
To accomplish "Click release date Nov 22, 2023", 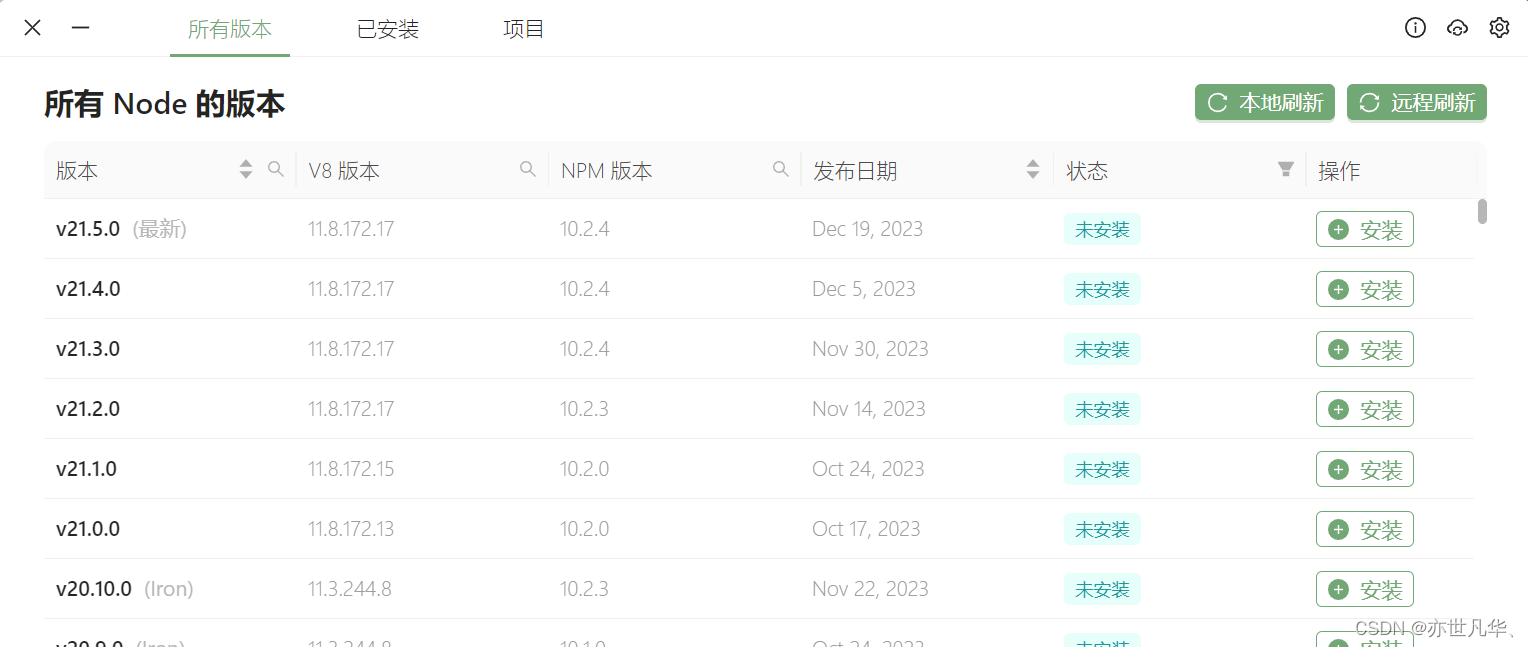I will (x=870, y=589).
